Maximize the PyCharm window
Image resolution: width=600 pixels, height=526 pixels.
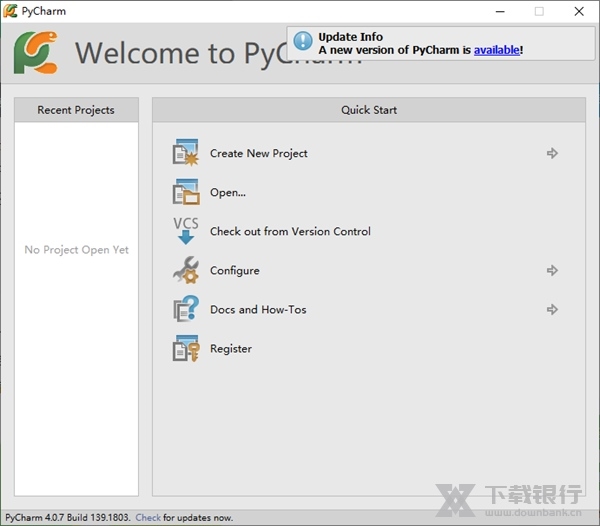pos(539,11)
